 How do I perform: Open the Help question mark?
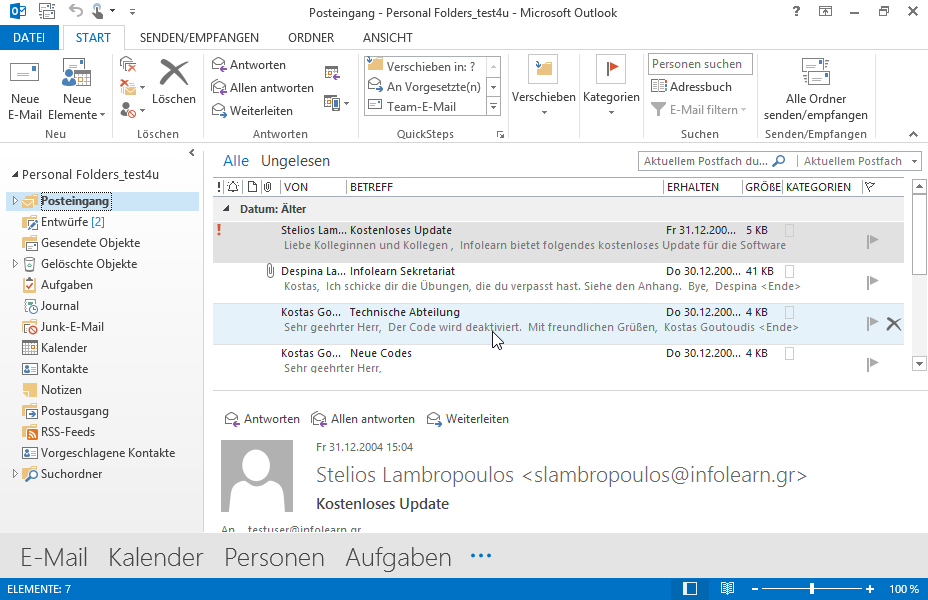coord(796,11)
